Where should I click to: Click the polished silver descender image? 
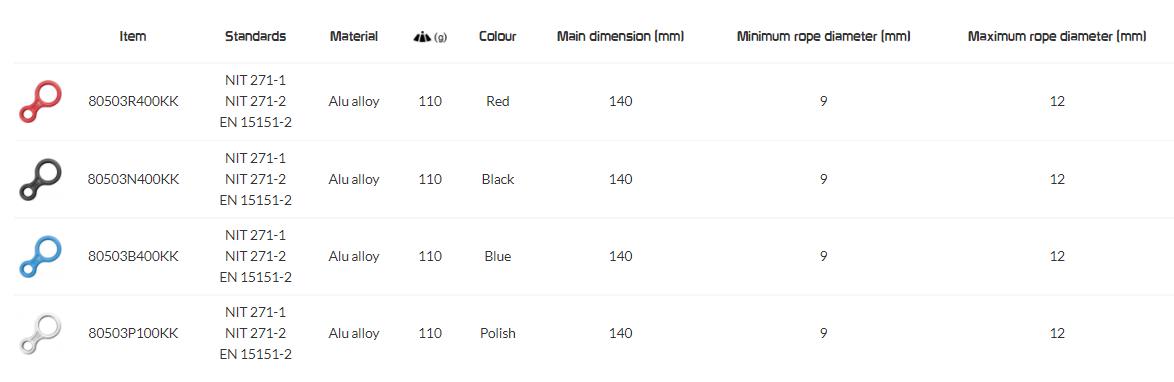[40, 333]
